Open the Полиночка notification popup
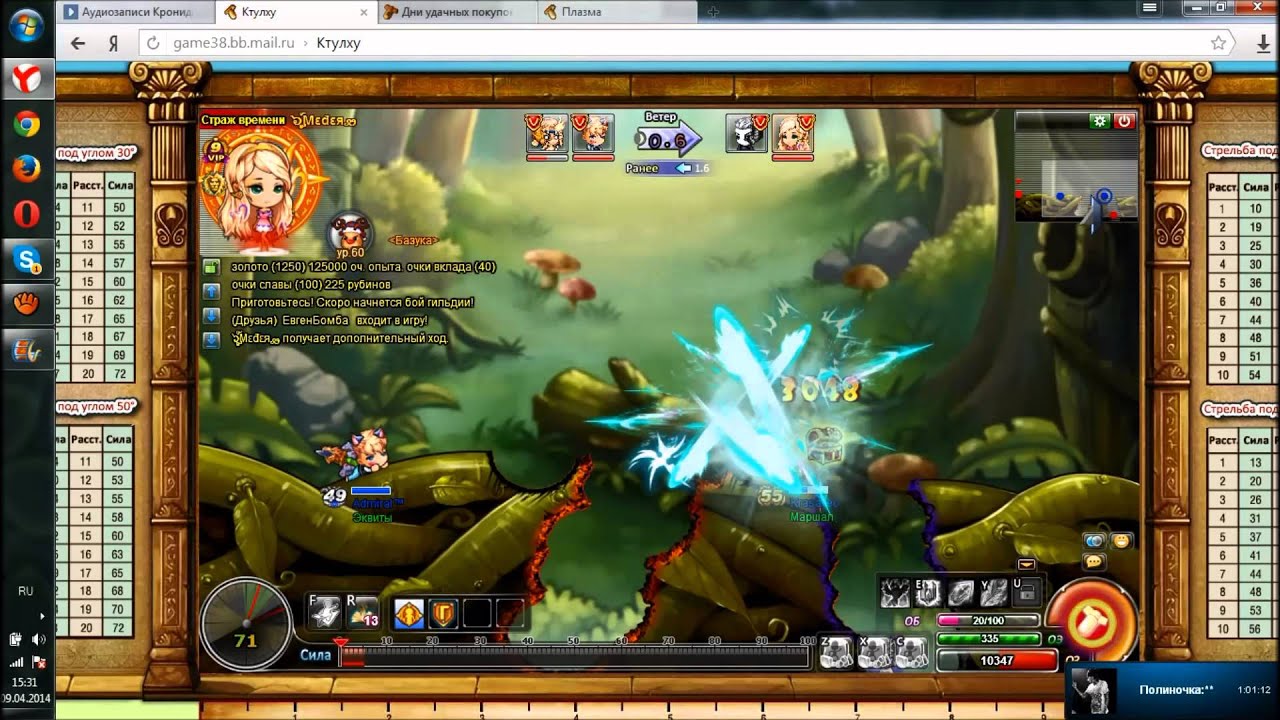The height and width of the screenshot is (720, 1280). (1172, 690)
